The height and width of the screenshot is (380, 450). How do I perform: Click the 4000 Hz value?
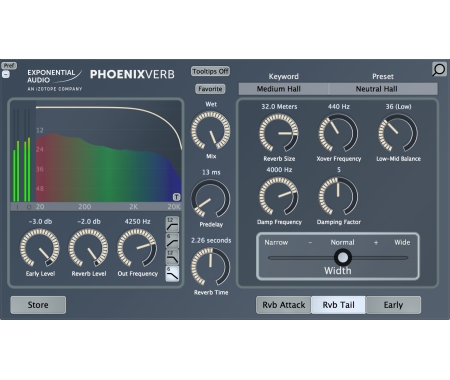click(x=279, y=170)
